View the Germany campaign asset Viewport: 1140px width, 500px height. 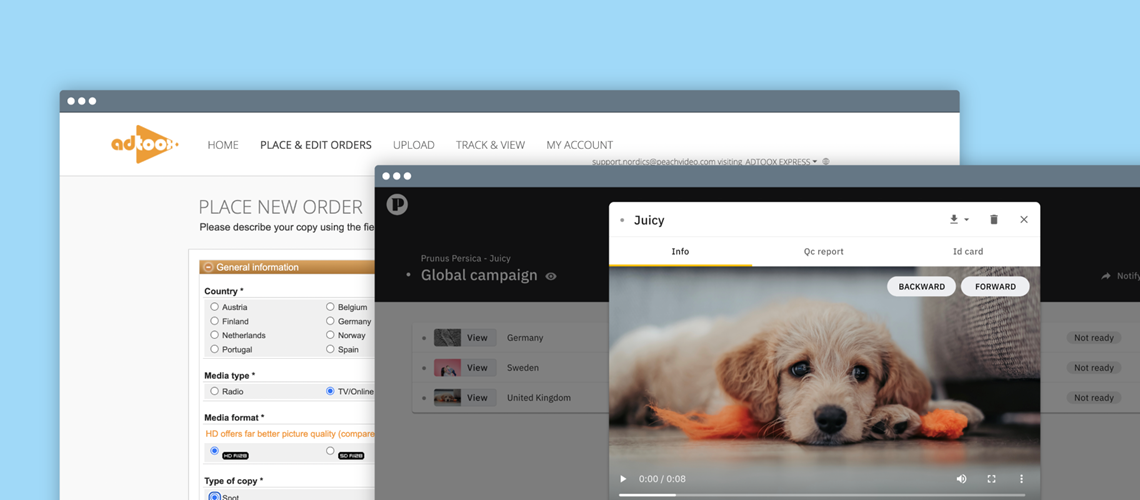tap(477, 338)
